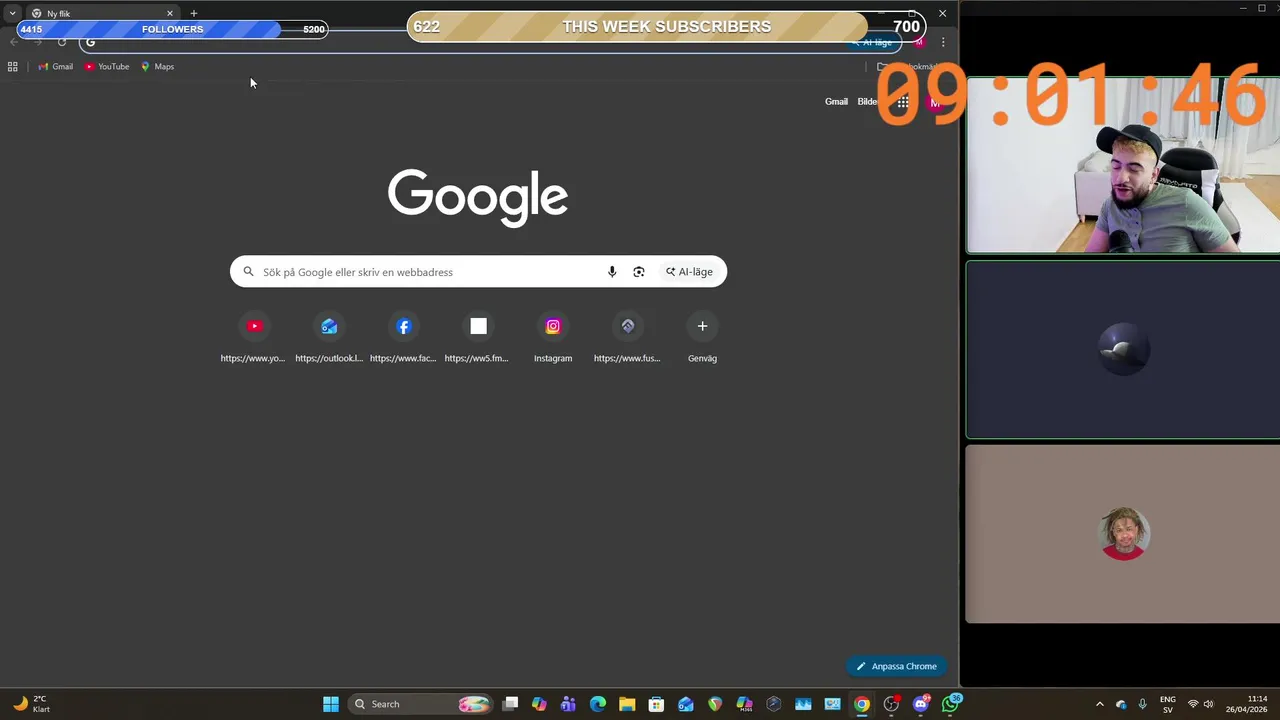Open the Windows Start menu
Screen dimensions: 1280x720
pyautogui.click(x=331, y=704)
